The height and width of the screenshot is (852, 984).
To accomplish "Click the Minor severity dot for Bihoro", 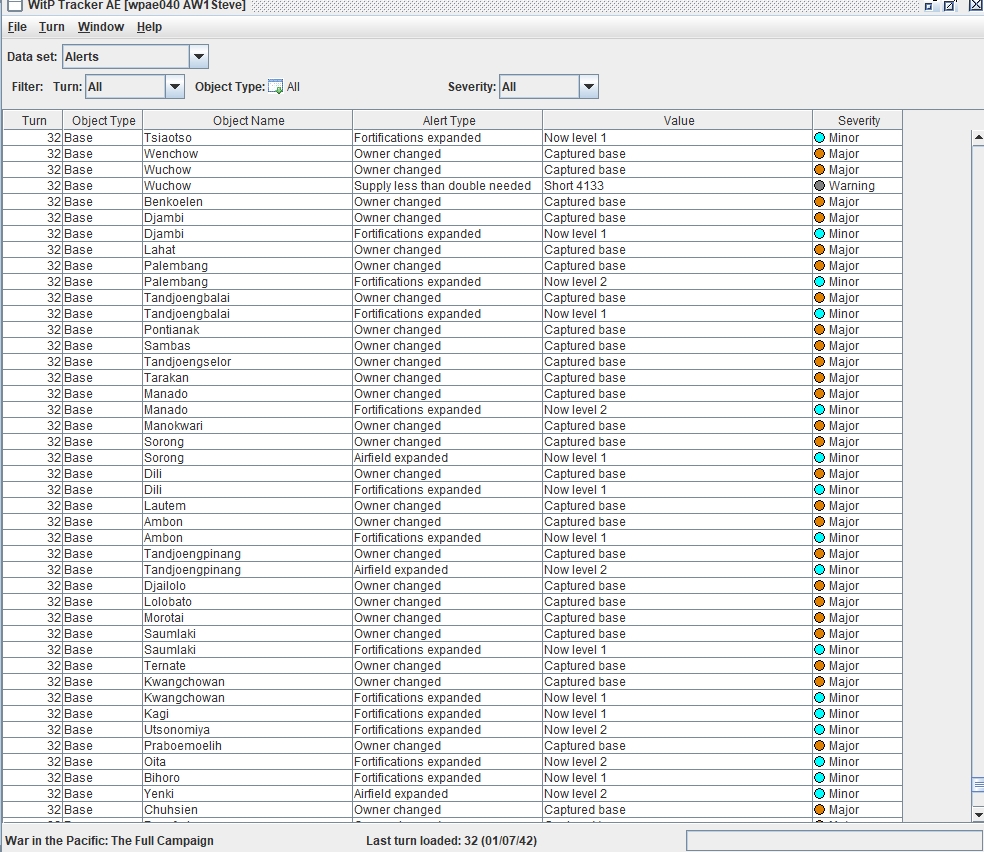I will click(x=820, y=778).
